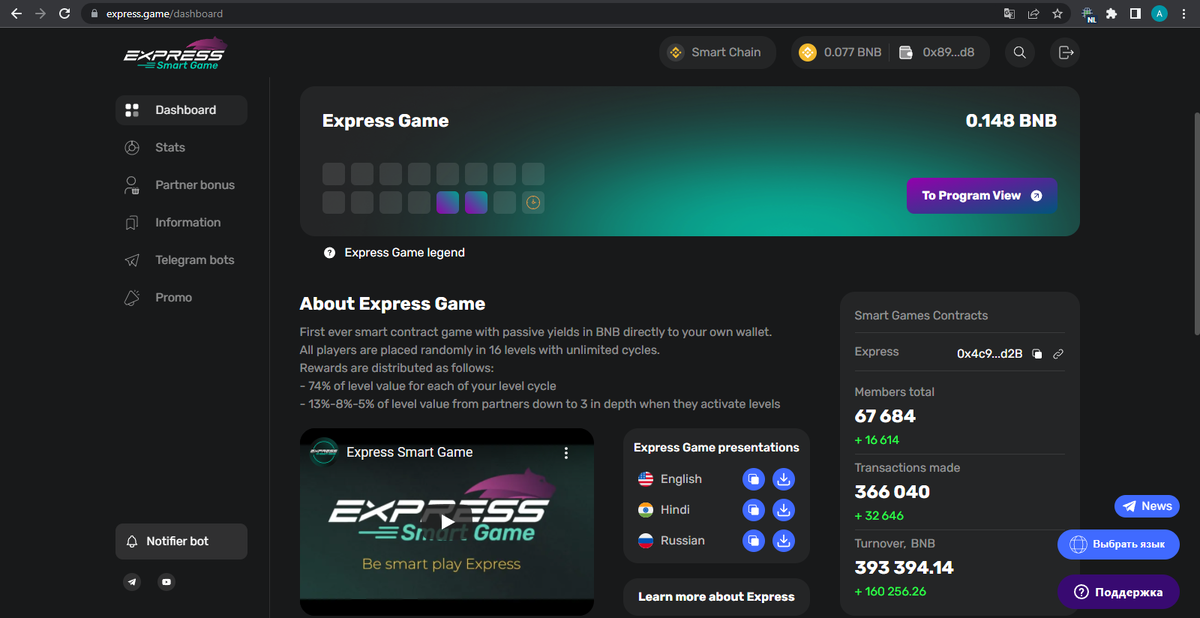
Task: Click the Transactions made value 366 040
Action: [x=892, y=492]
